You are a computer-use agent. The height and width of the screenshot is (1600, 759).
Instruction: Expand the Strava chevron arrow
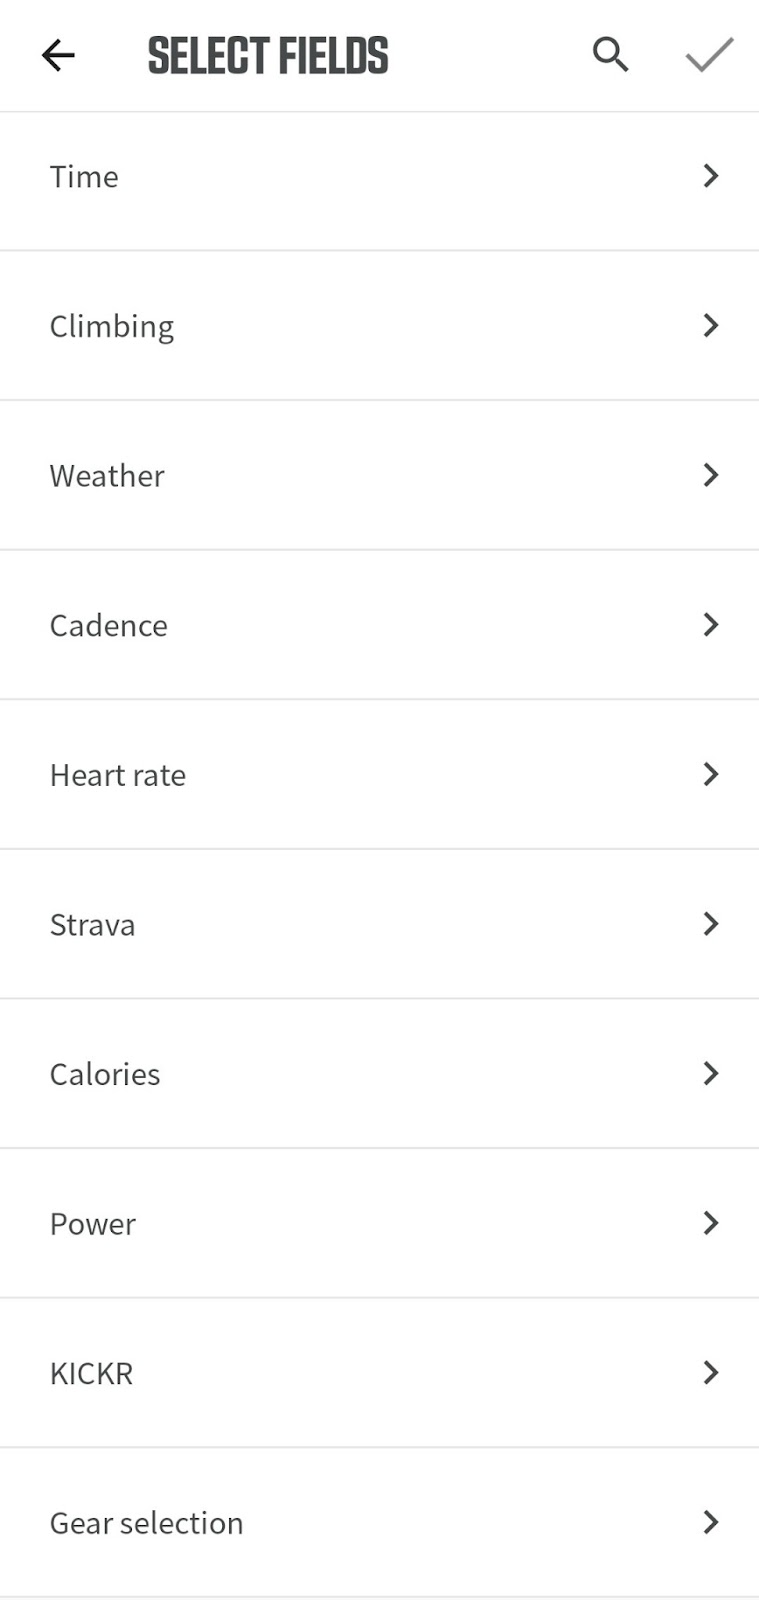(x=710, y=924)
